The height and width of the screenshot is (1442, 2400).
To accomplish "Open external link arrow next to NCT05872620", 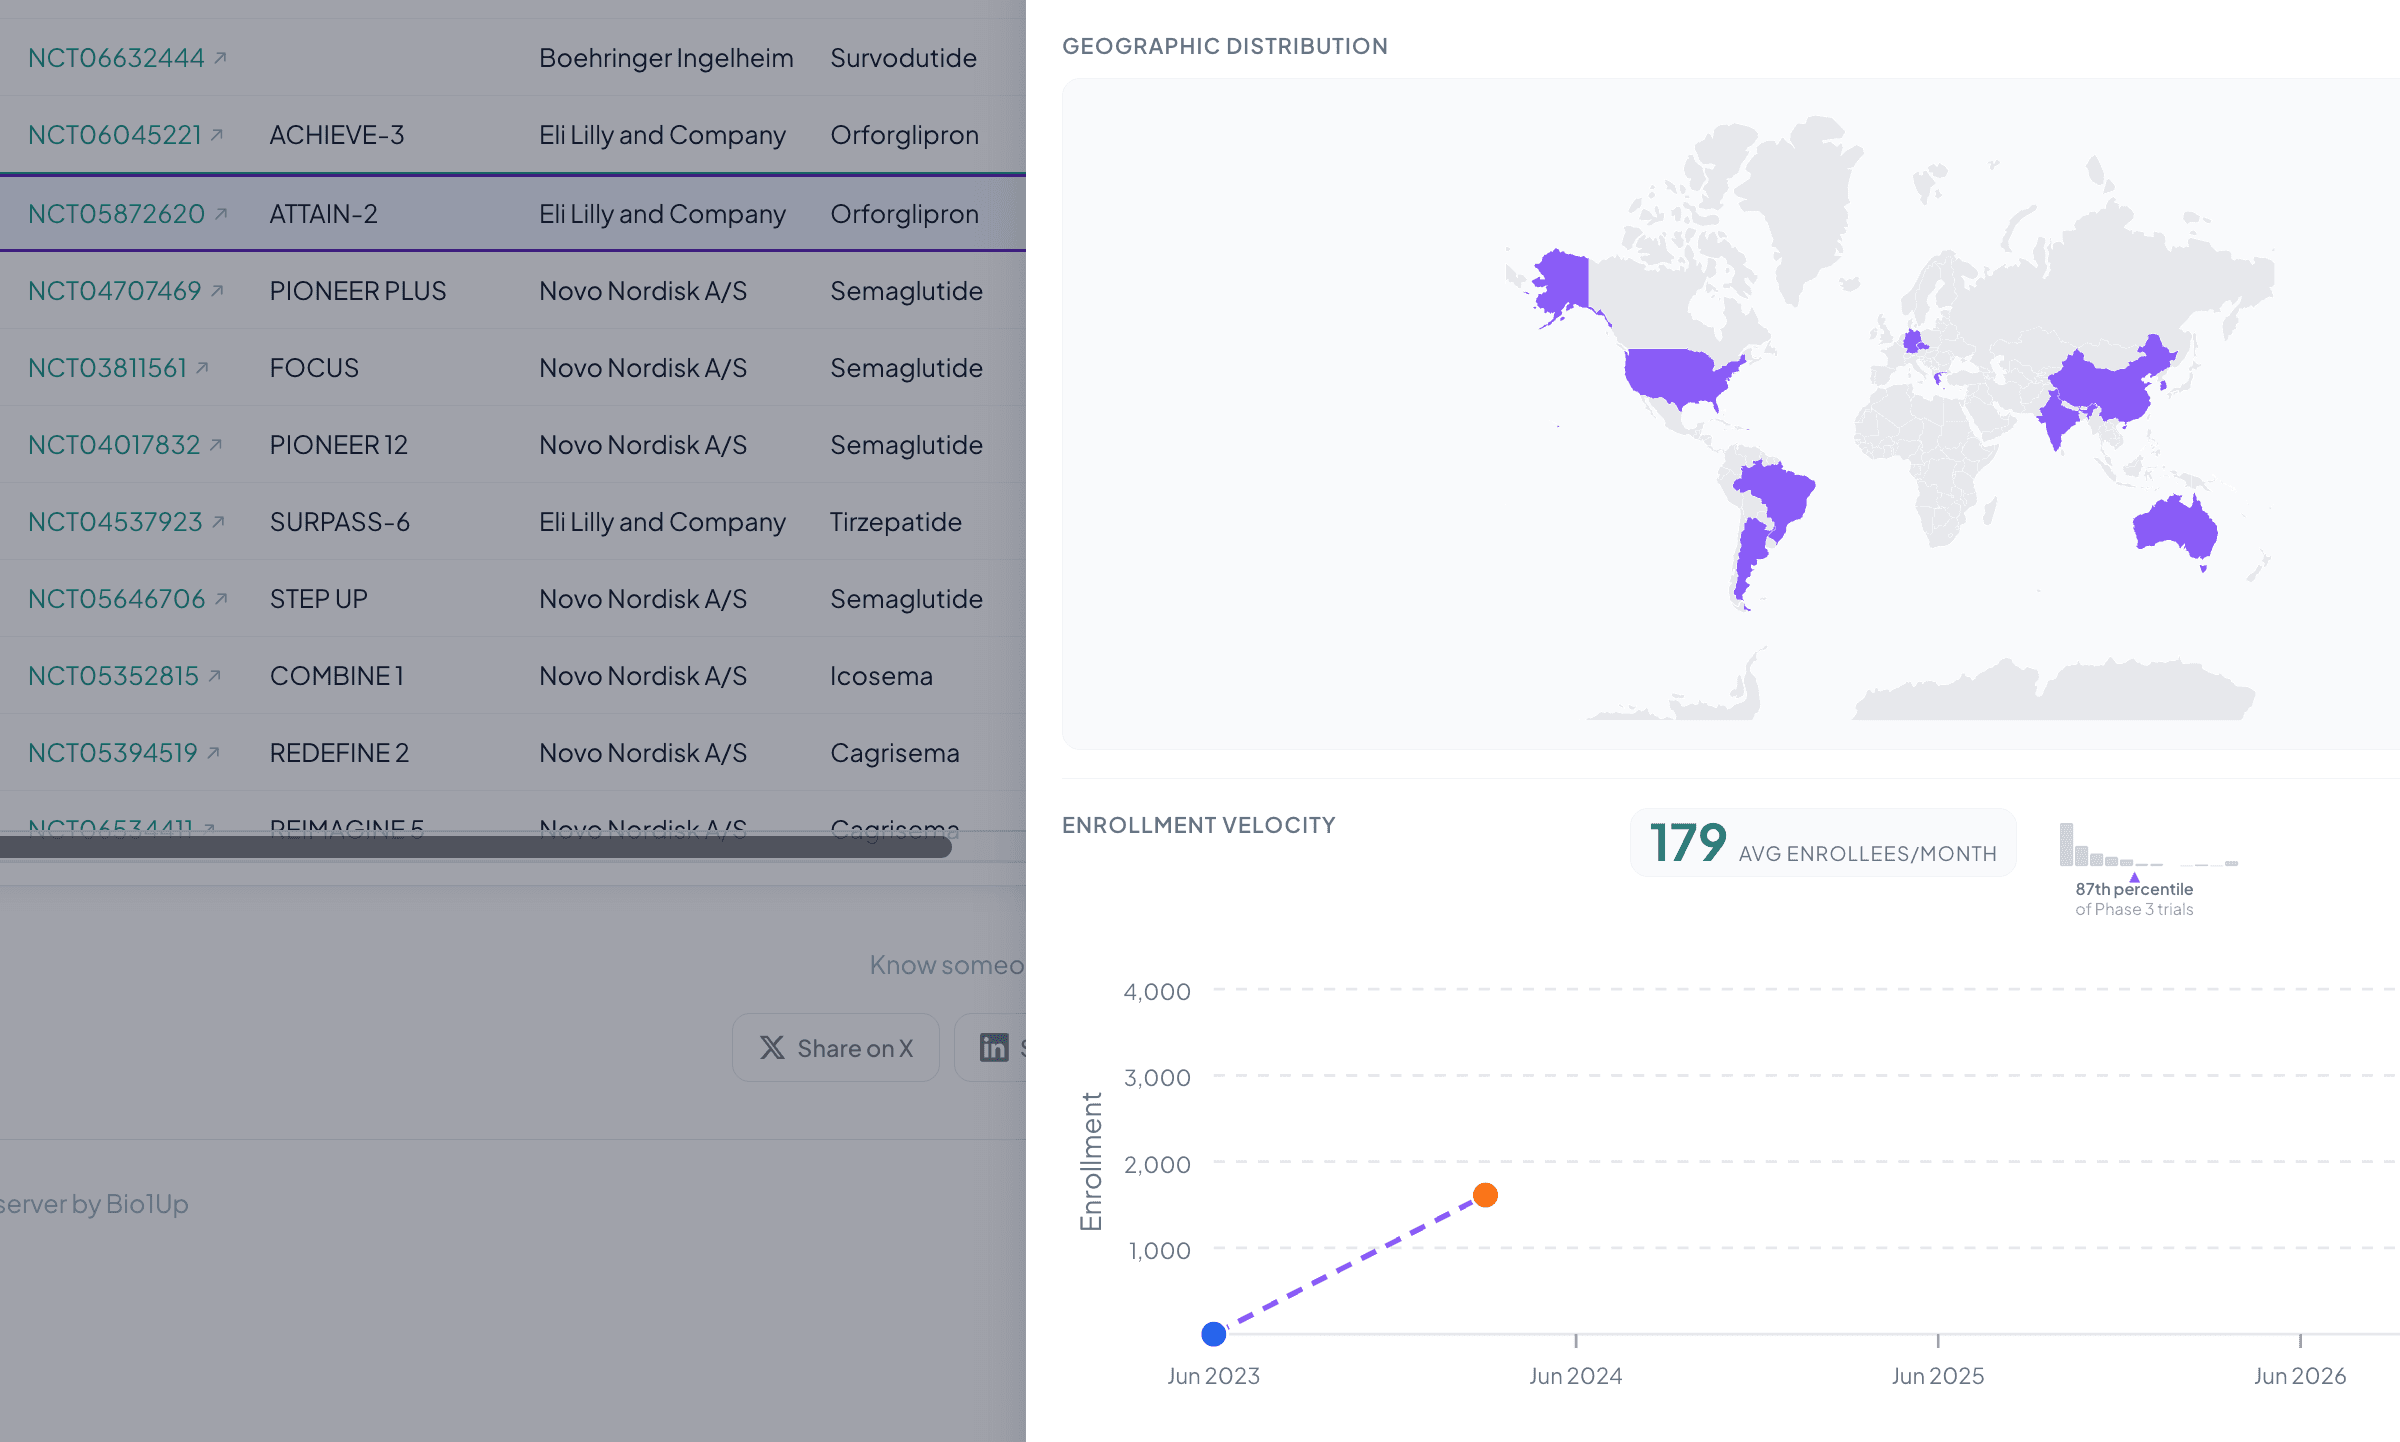I will tap(221, 214).
